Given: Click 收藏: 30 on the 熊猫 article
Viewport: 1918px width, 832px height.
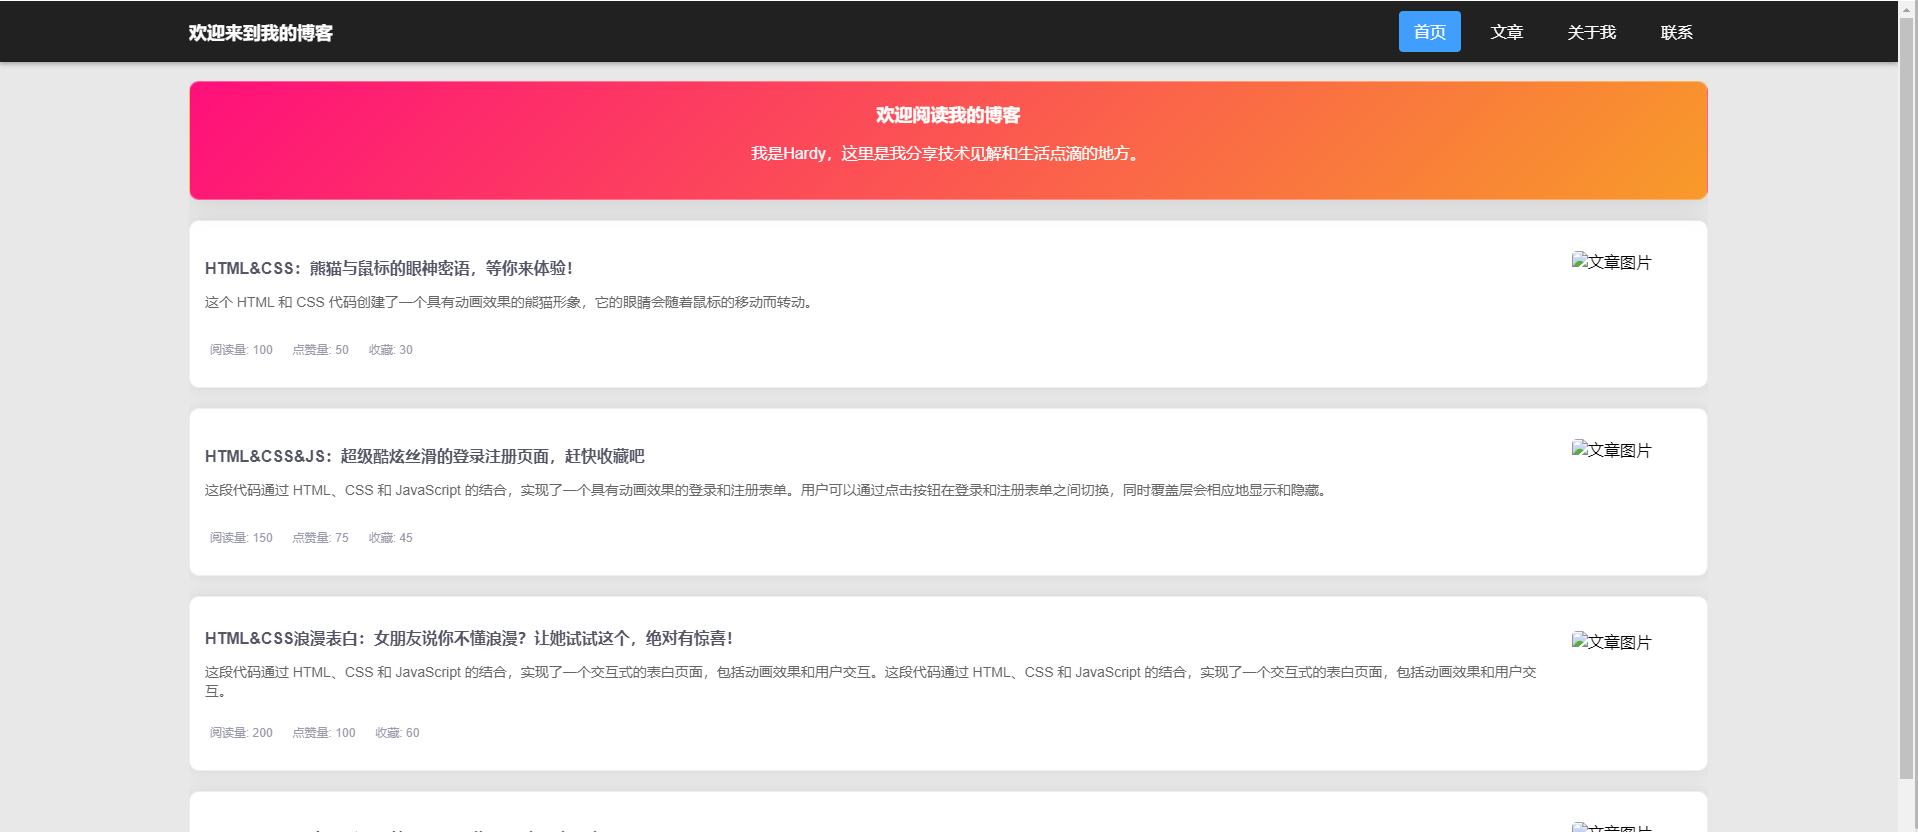Looking at the screenshot, I should pos(390,350).
